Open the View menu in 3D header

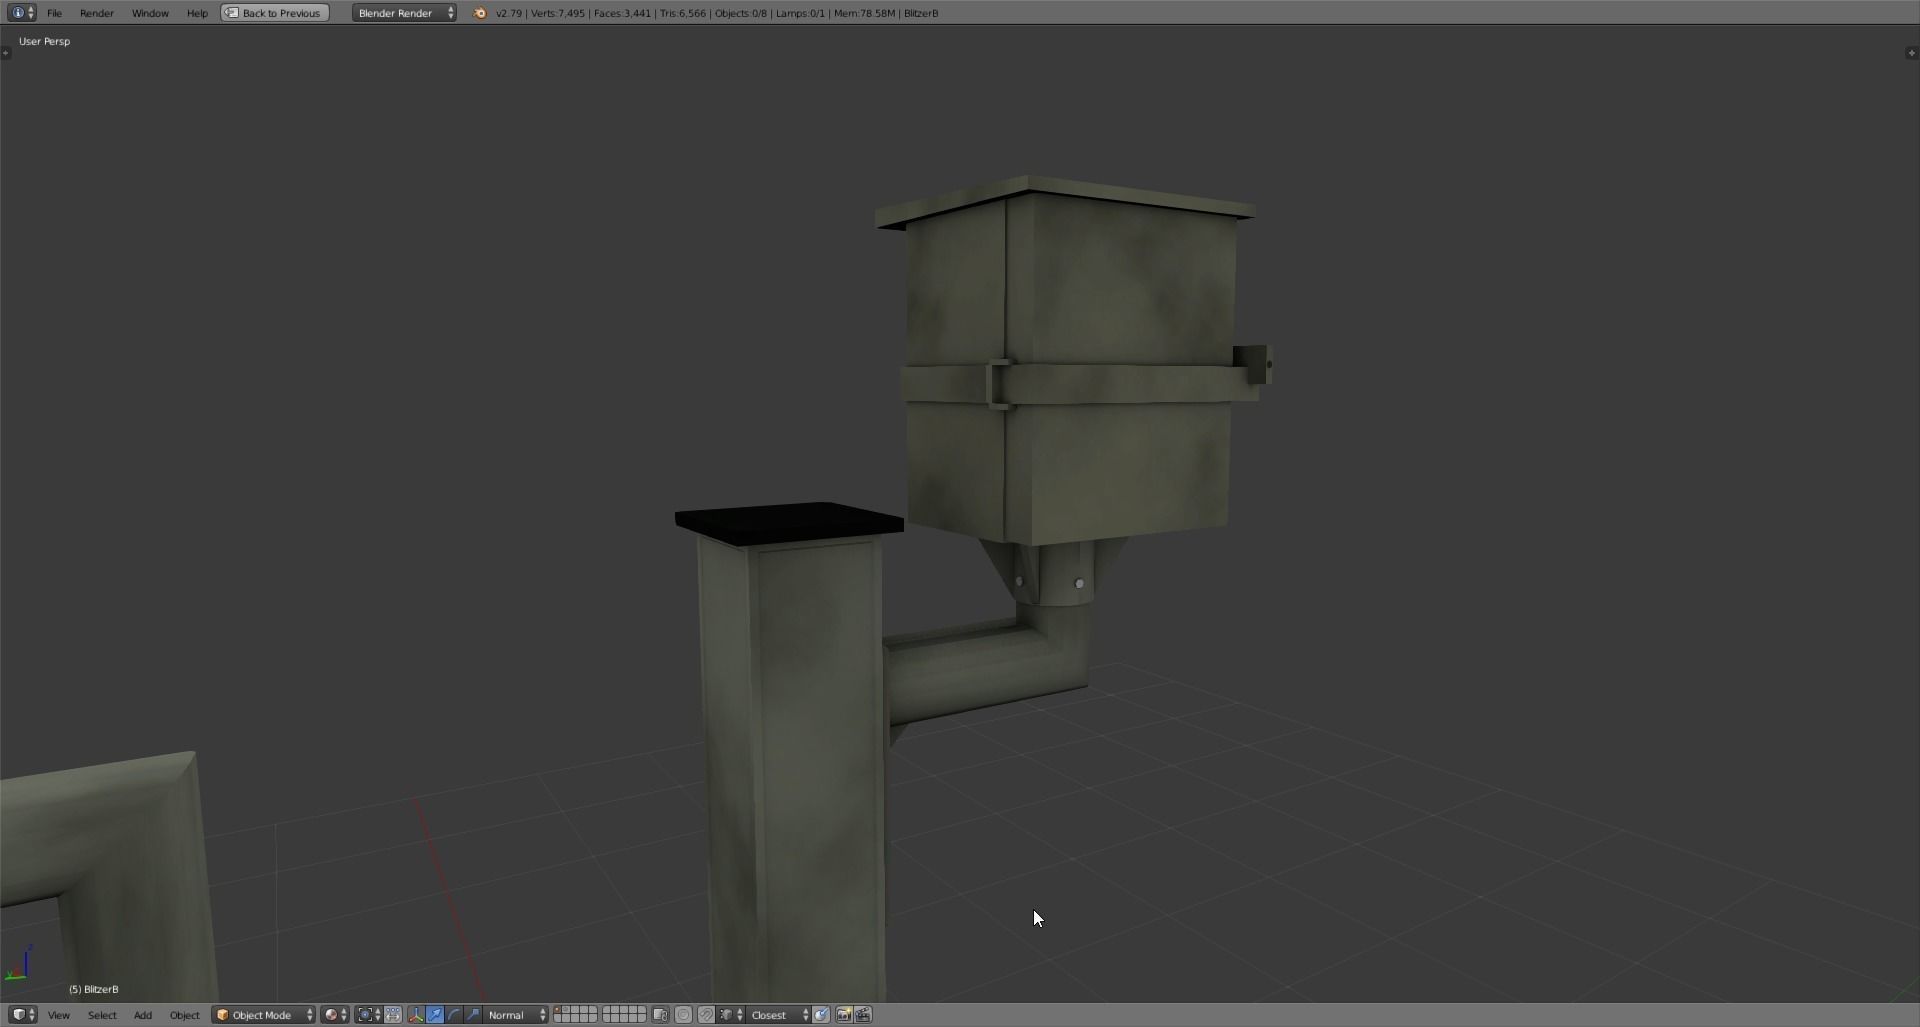pyautogui.click(x=59, y=1015)
